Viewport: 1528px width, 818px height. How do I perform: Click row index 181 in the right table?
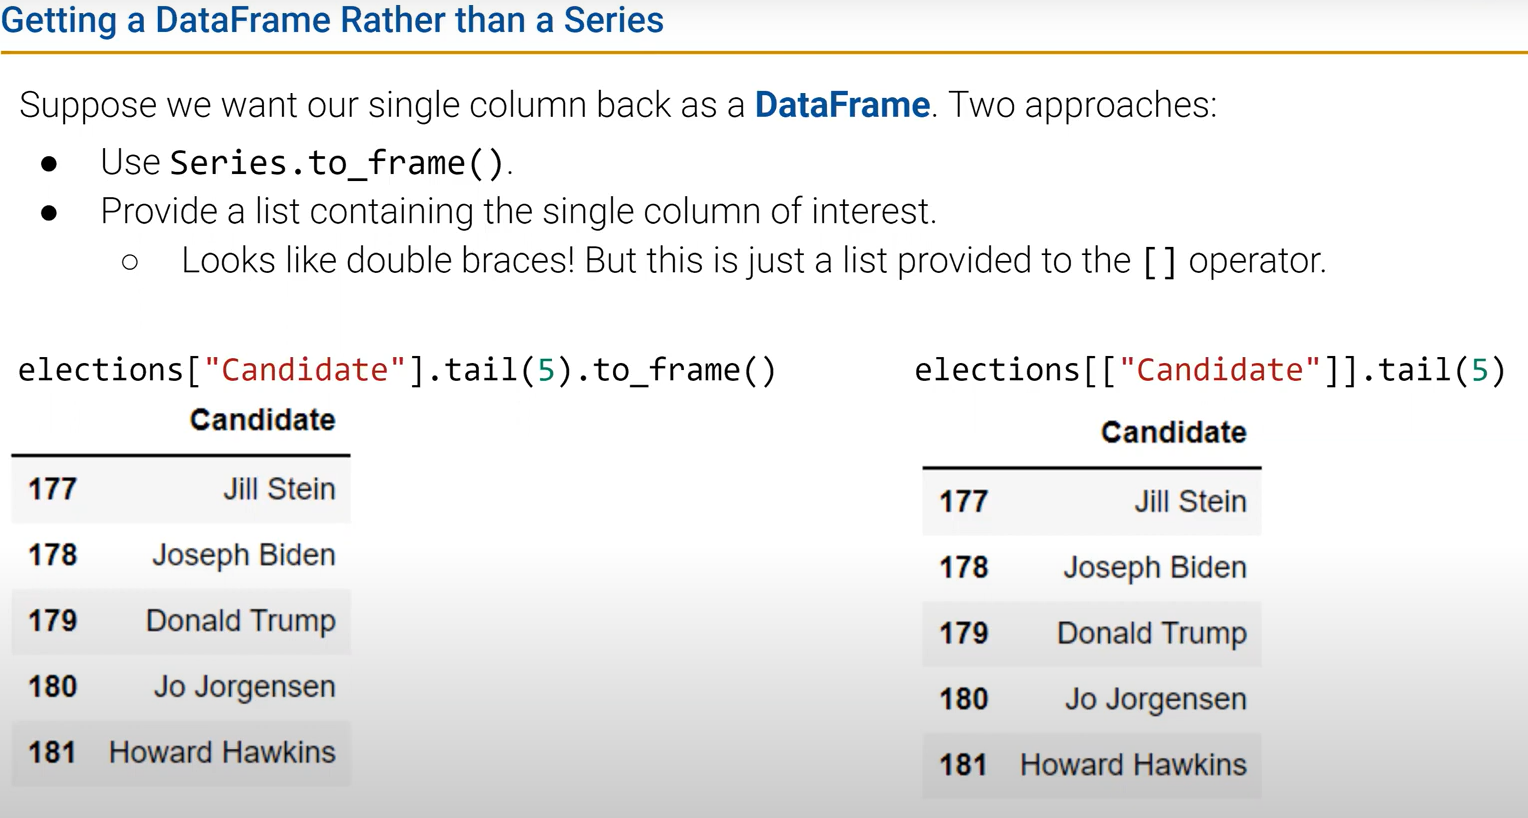click(x=964, y=765)
